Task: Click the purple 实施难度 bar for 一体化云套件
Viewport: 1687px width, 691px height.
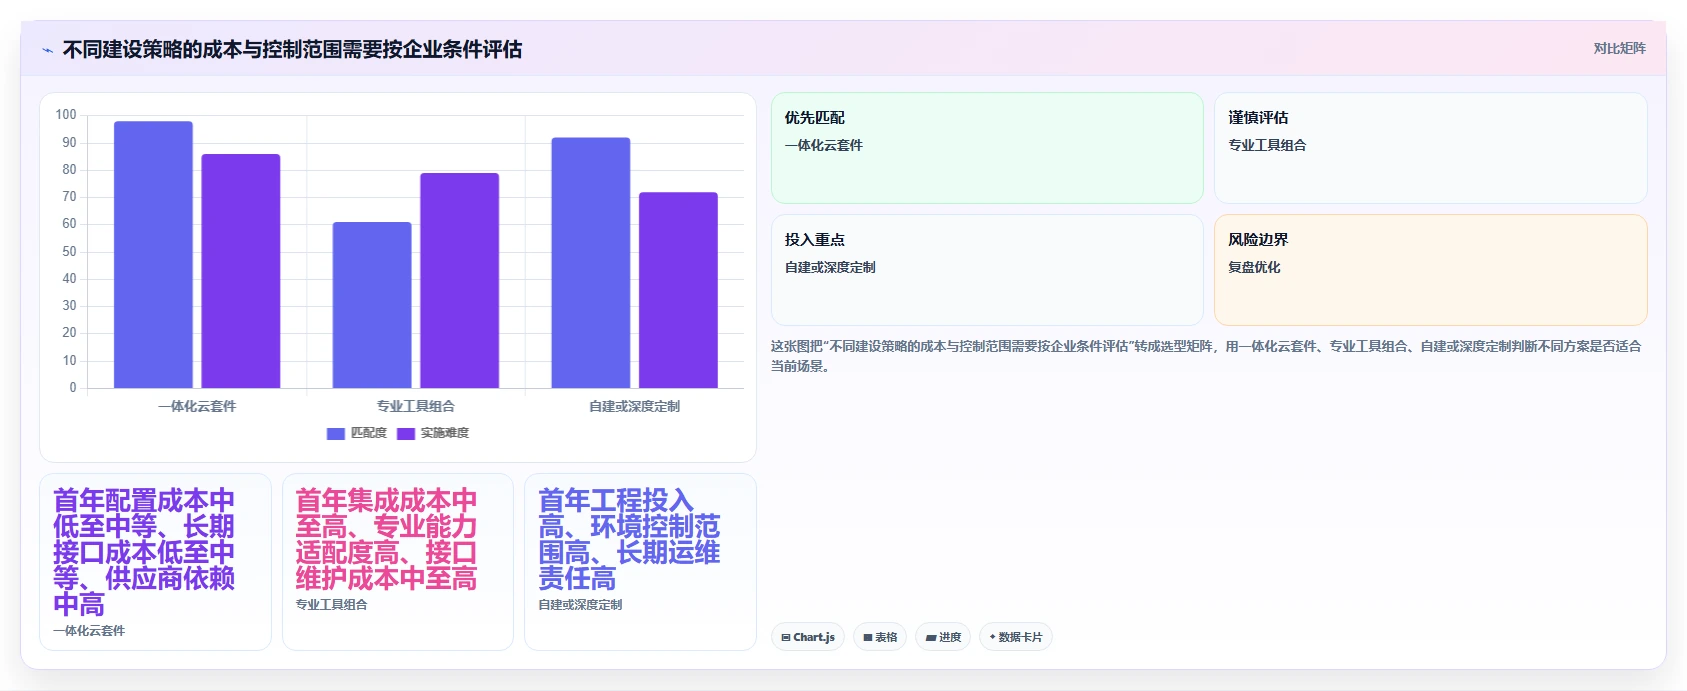Action: [x=241, y=271]
